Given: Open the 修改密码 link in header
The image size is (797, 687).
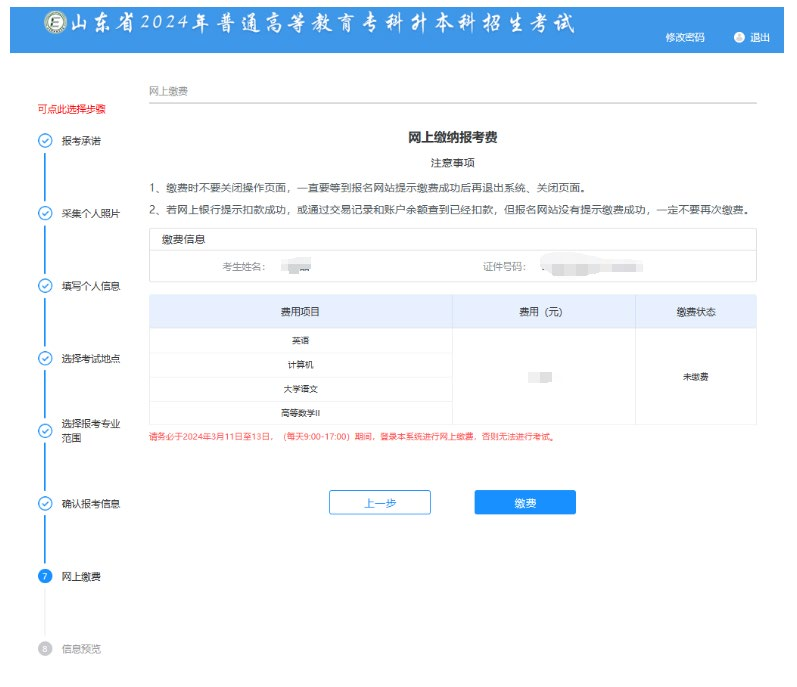Looking at the screenshot, I should (x=685, y=37).
